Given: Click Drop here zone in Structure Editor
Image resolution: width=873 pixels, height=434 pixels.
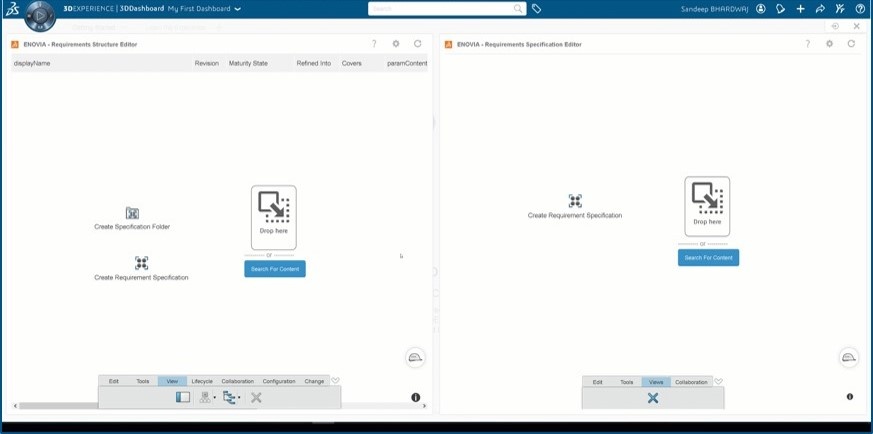Looking at the screenshot, I should [x=274, y=218].
